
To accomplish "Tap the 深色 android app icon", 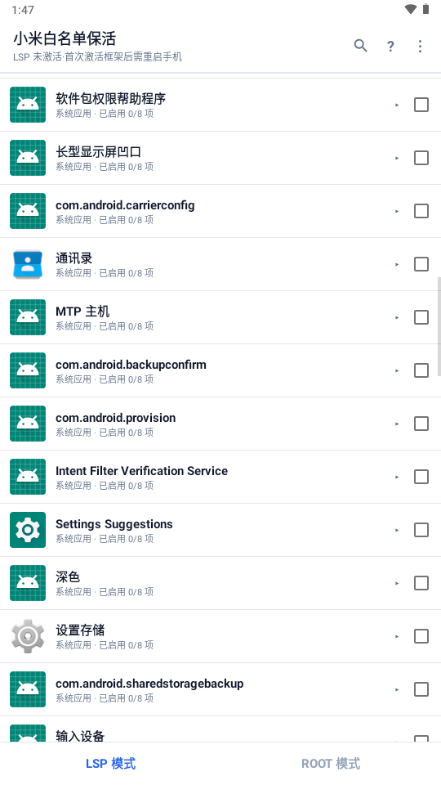I will pyautogui.click(x=28, y=583).
